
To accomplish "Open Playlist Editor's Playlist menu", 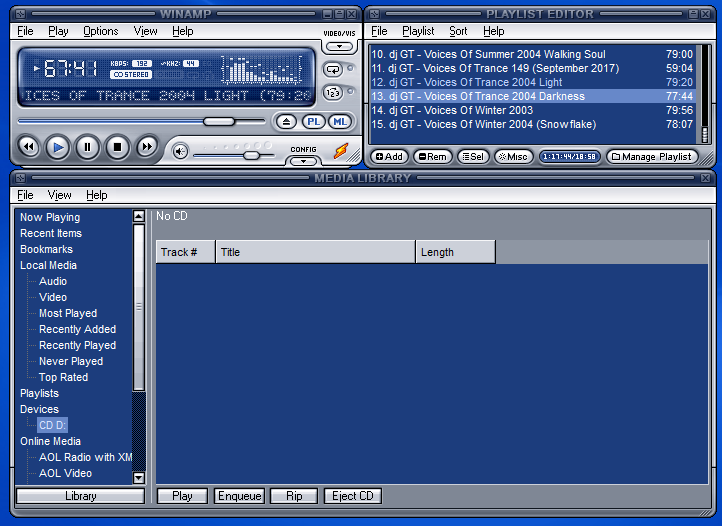I will tap(418, 31).
